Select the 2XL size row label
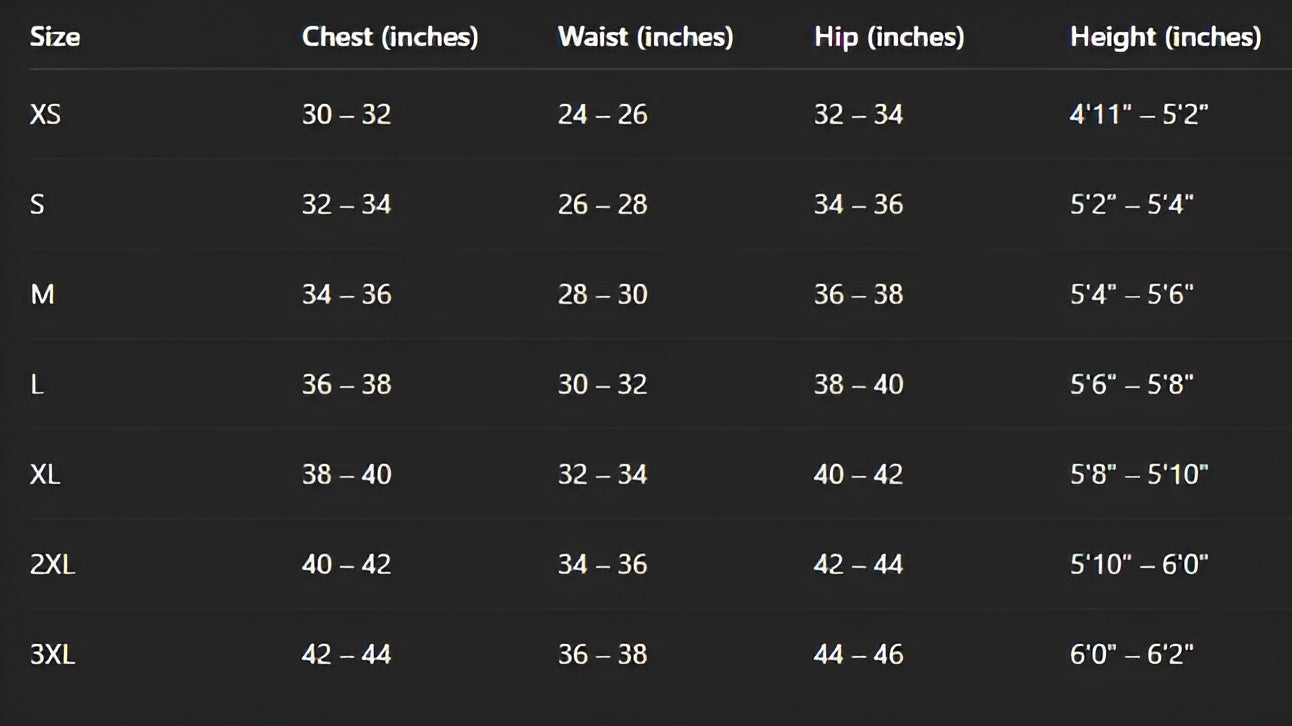The width and height of the screenshot is (1292, 726). (52, 565)
